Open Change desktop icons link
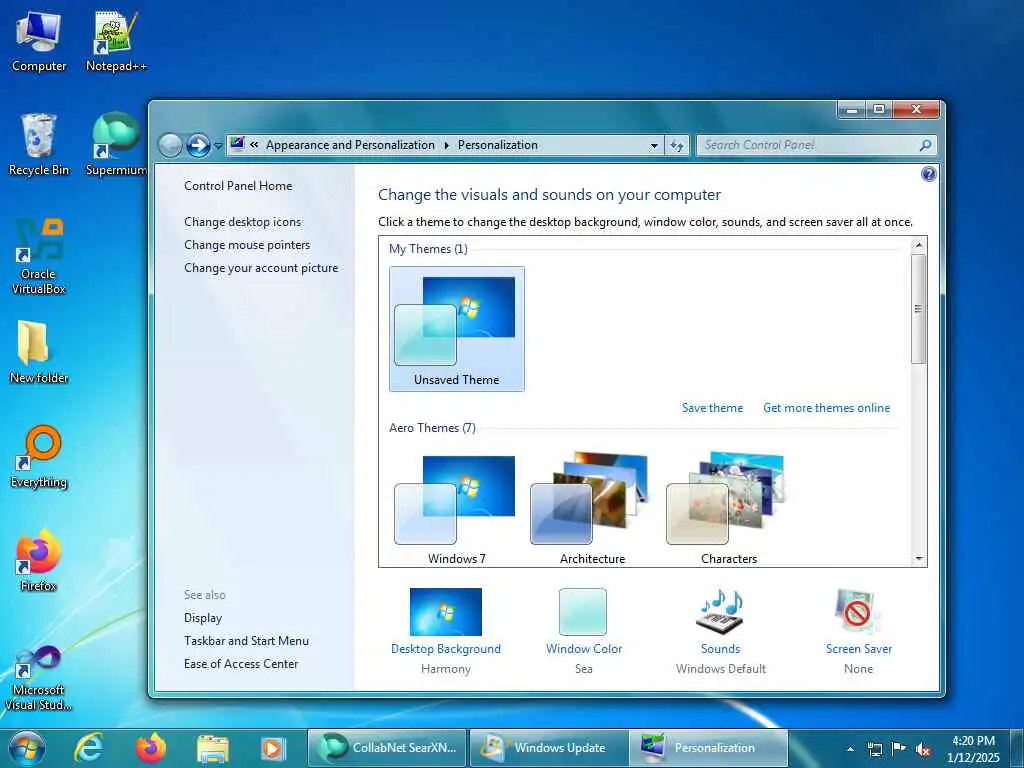The image size is (1024, 768). (x=242, y=222)
